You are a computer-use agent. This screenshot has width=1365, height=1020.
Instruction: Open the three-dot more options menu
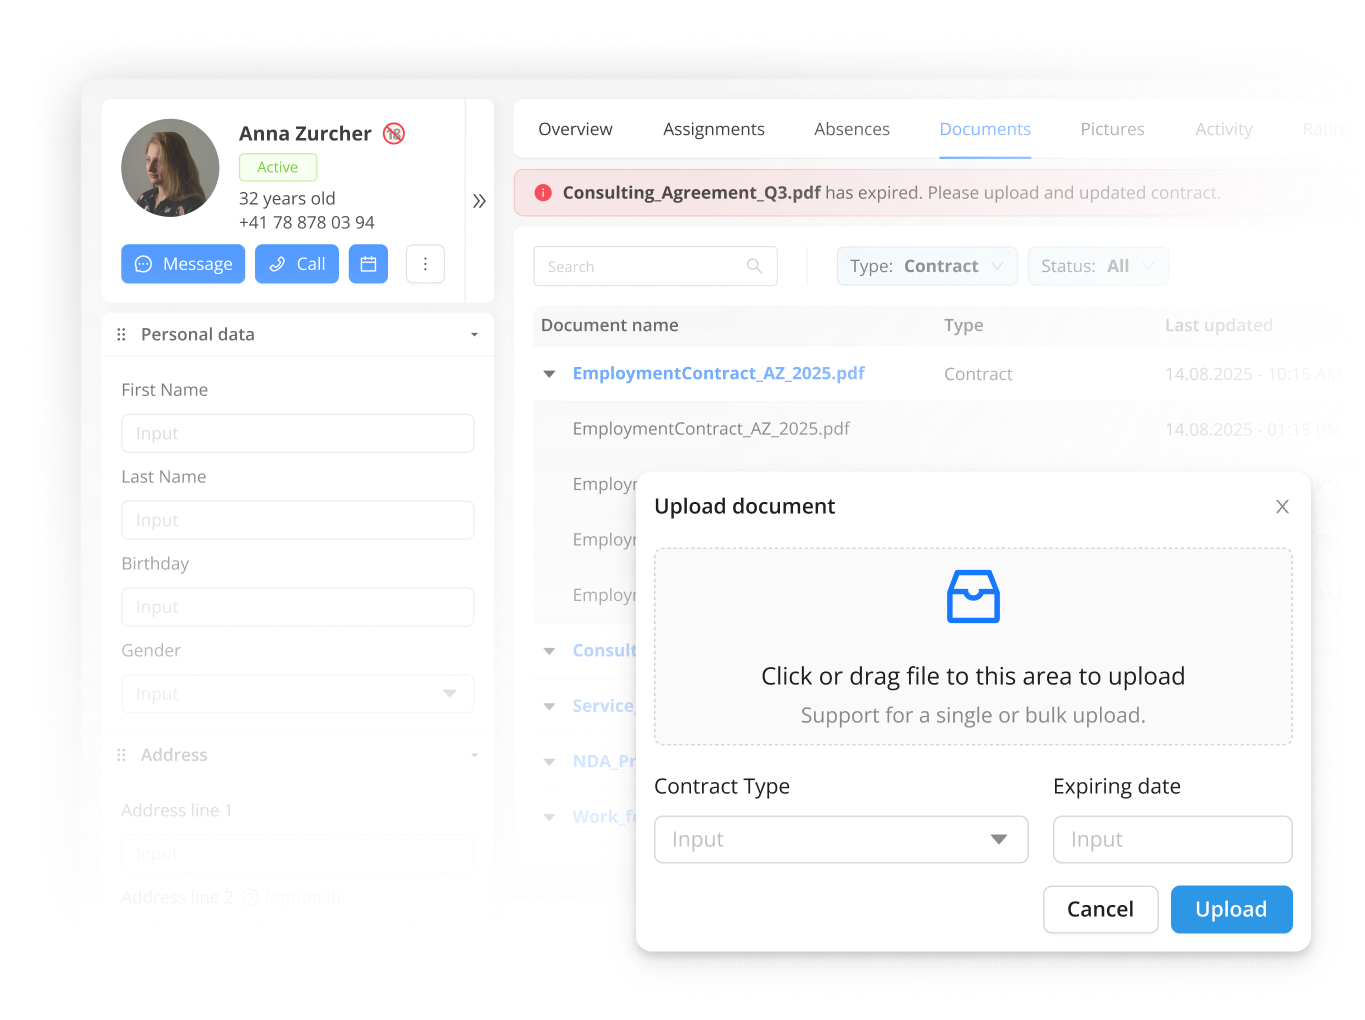pyautogui.click(x=425, y=264)
